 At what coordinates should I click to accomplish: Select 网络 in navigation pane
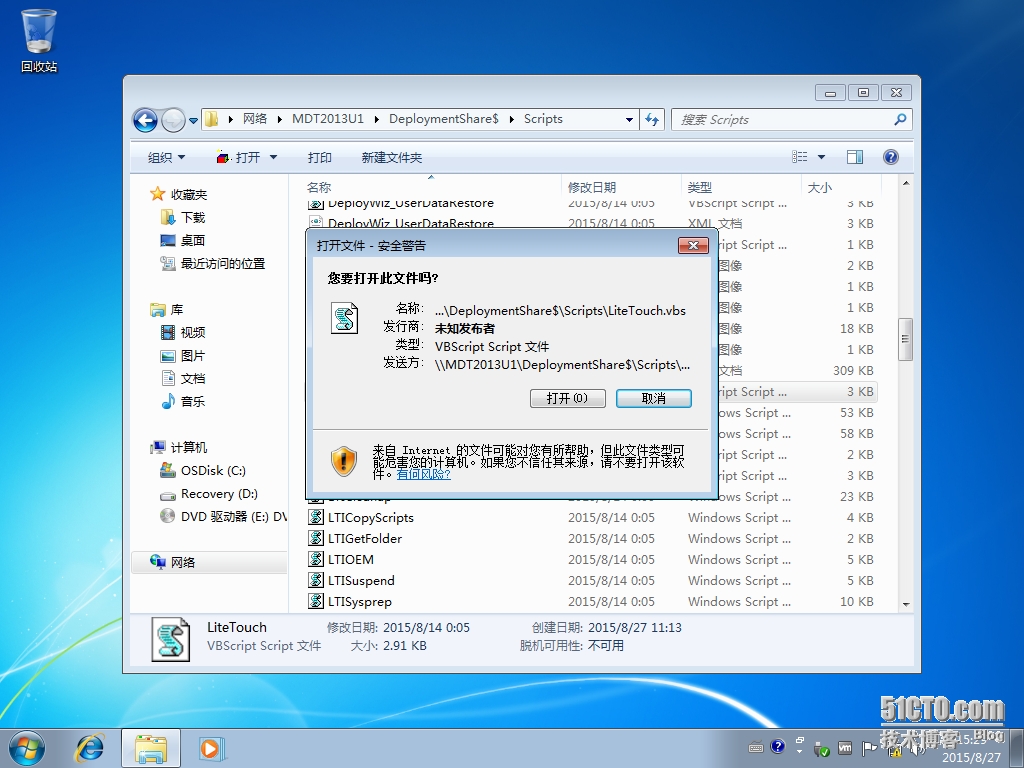[209, 562]
